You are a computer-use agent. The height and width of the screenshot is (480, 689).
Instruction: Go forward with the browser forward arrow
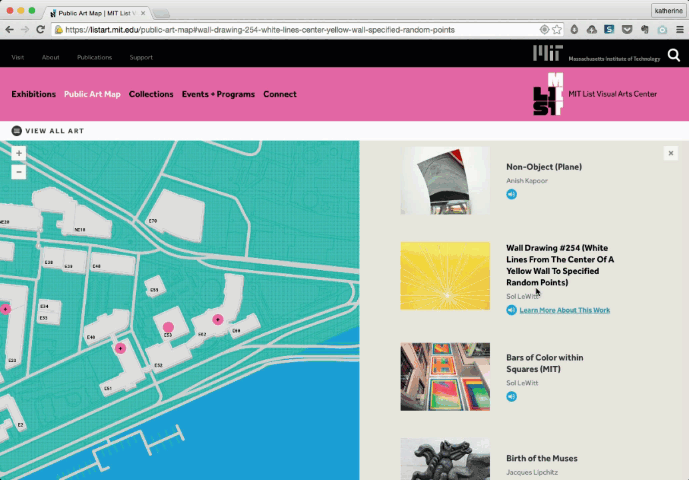25,29
